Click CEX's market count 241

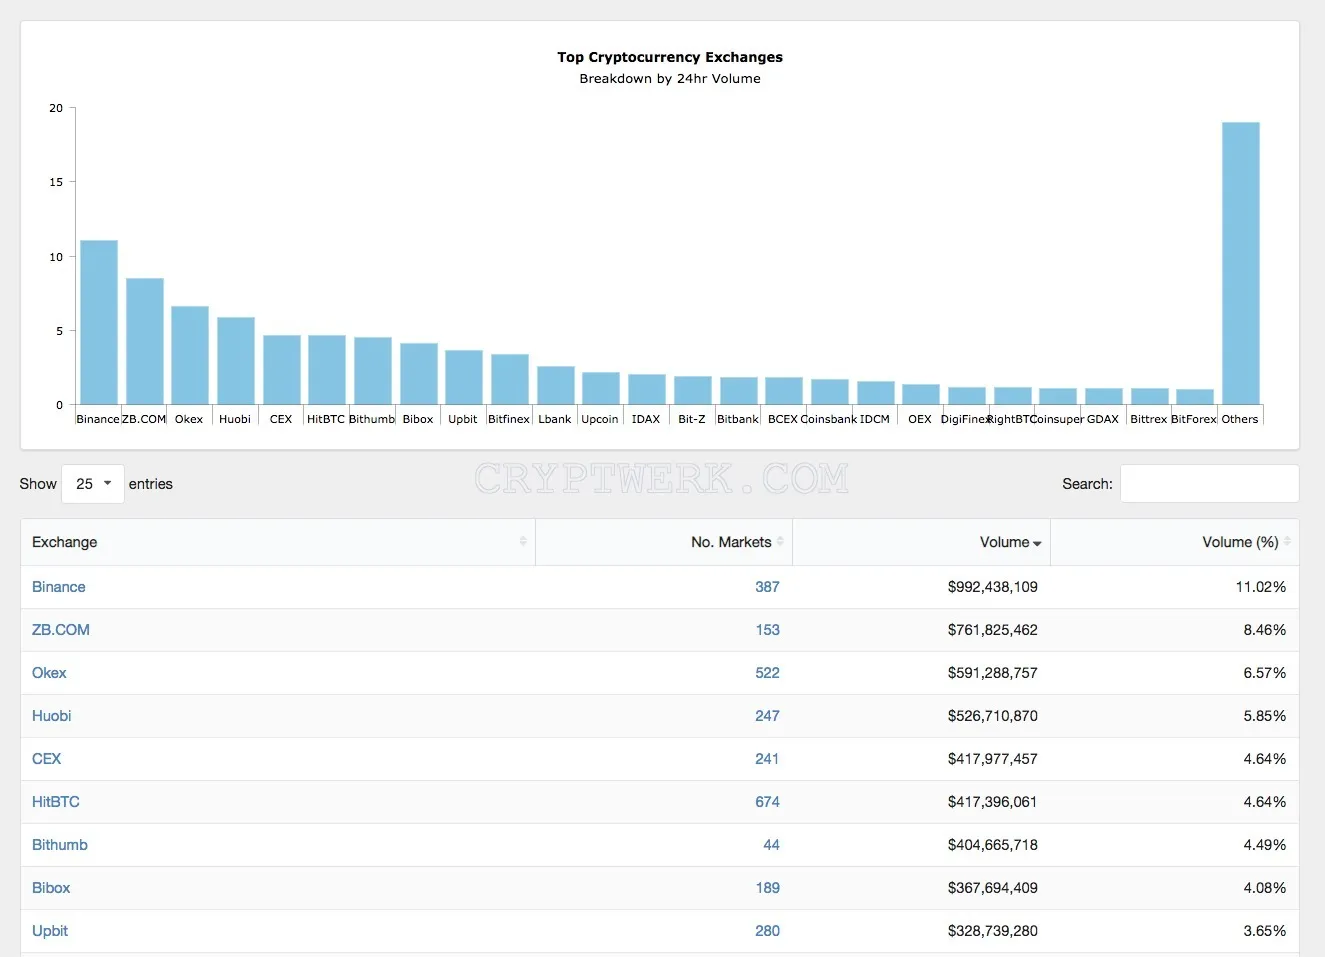coord(767,759)
